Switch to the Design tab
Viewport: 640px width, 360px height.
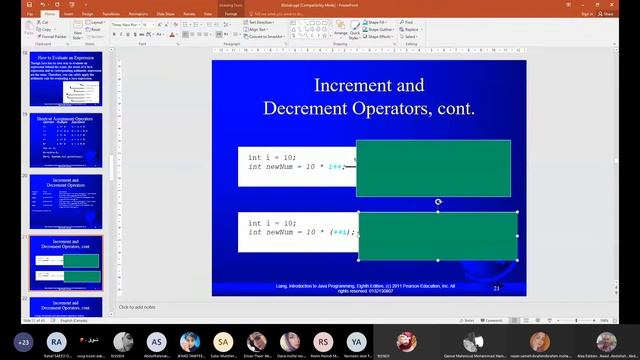click(87, 14)
